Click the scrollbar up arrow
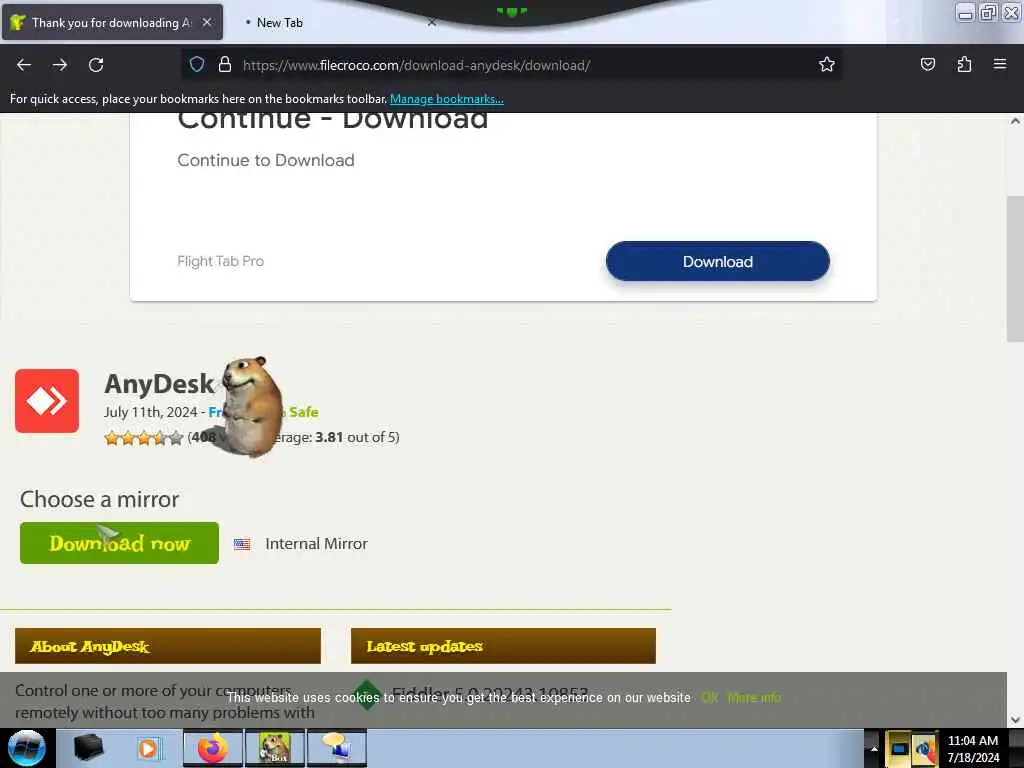 click(1015, 121)
